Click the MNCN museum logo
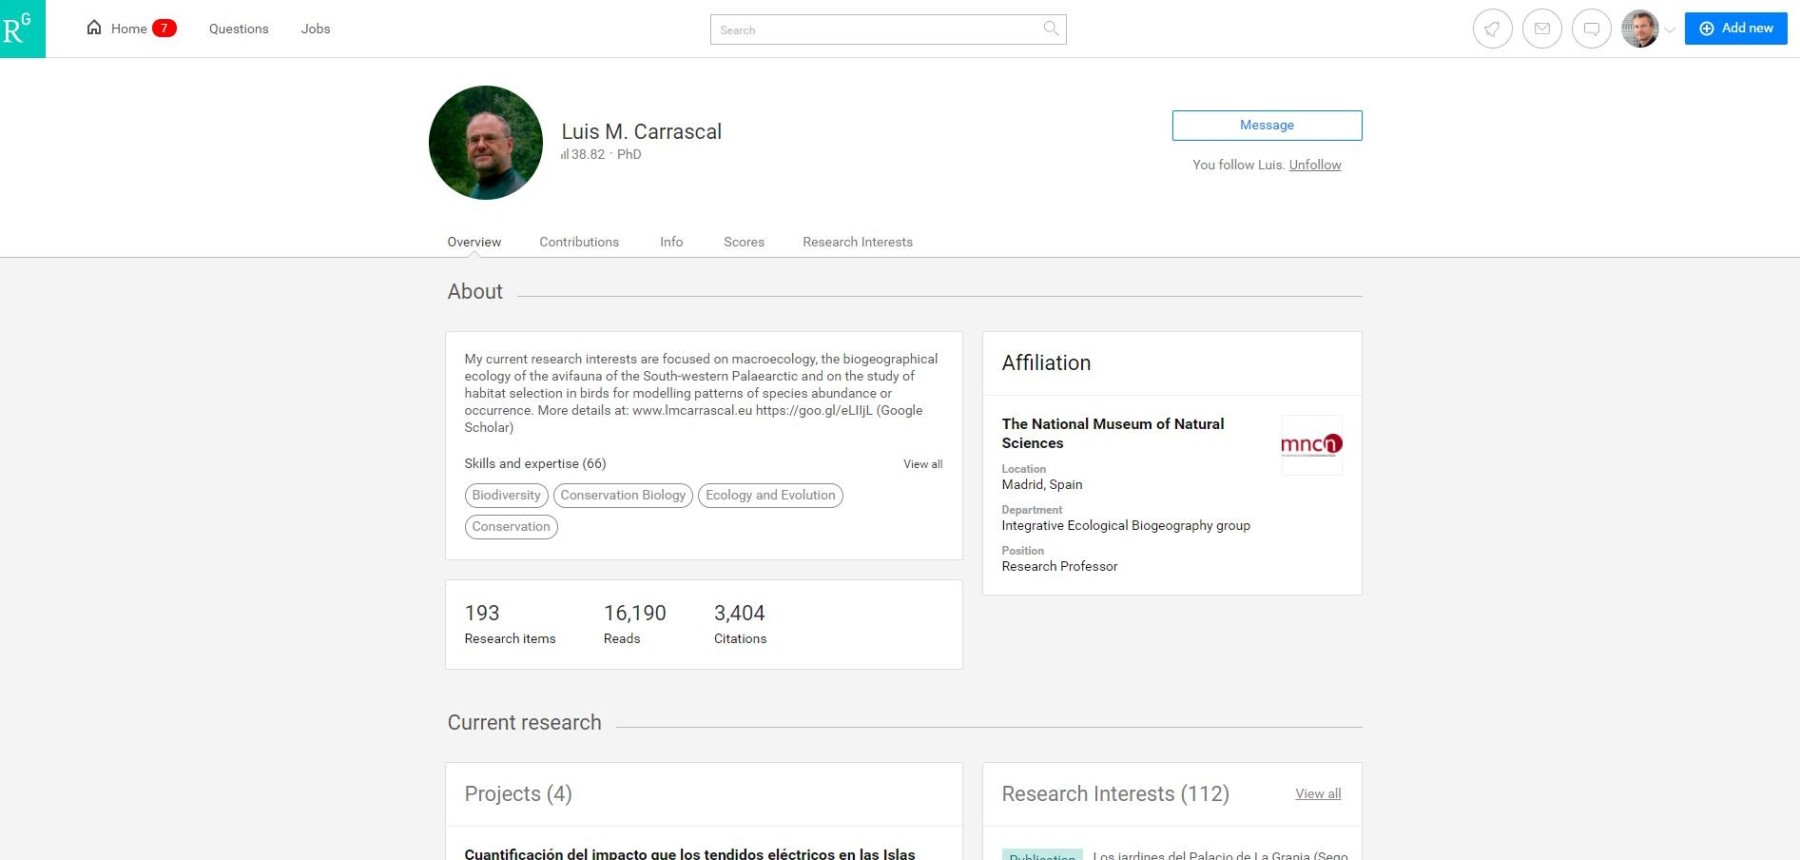This screenshot has height=860, width=1800. 1311,444
